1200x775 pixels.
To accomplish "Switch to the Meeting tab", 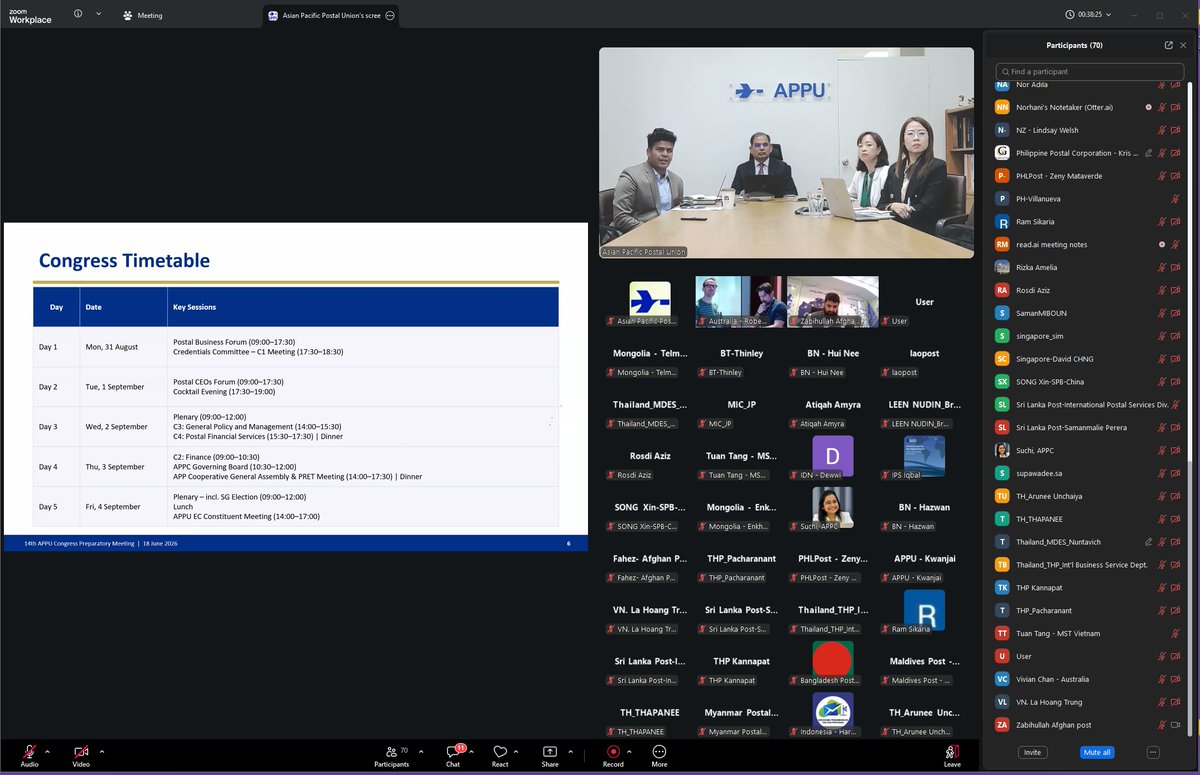I will tap(142, 15).
